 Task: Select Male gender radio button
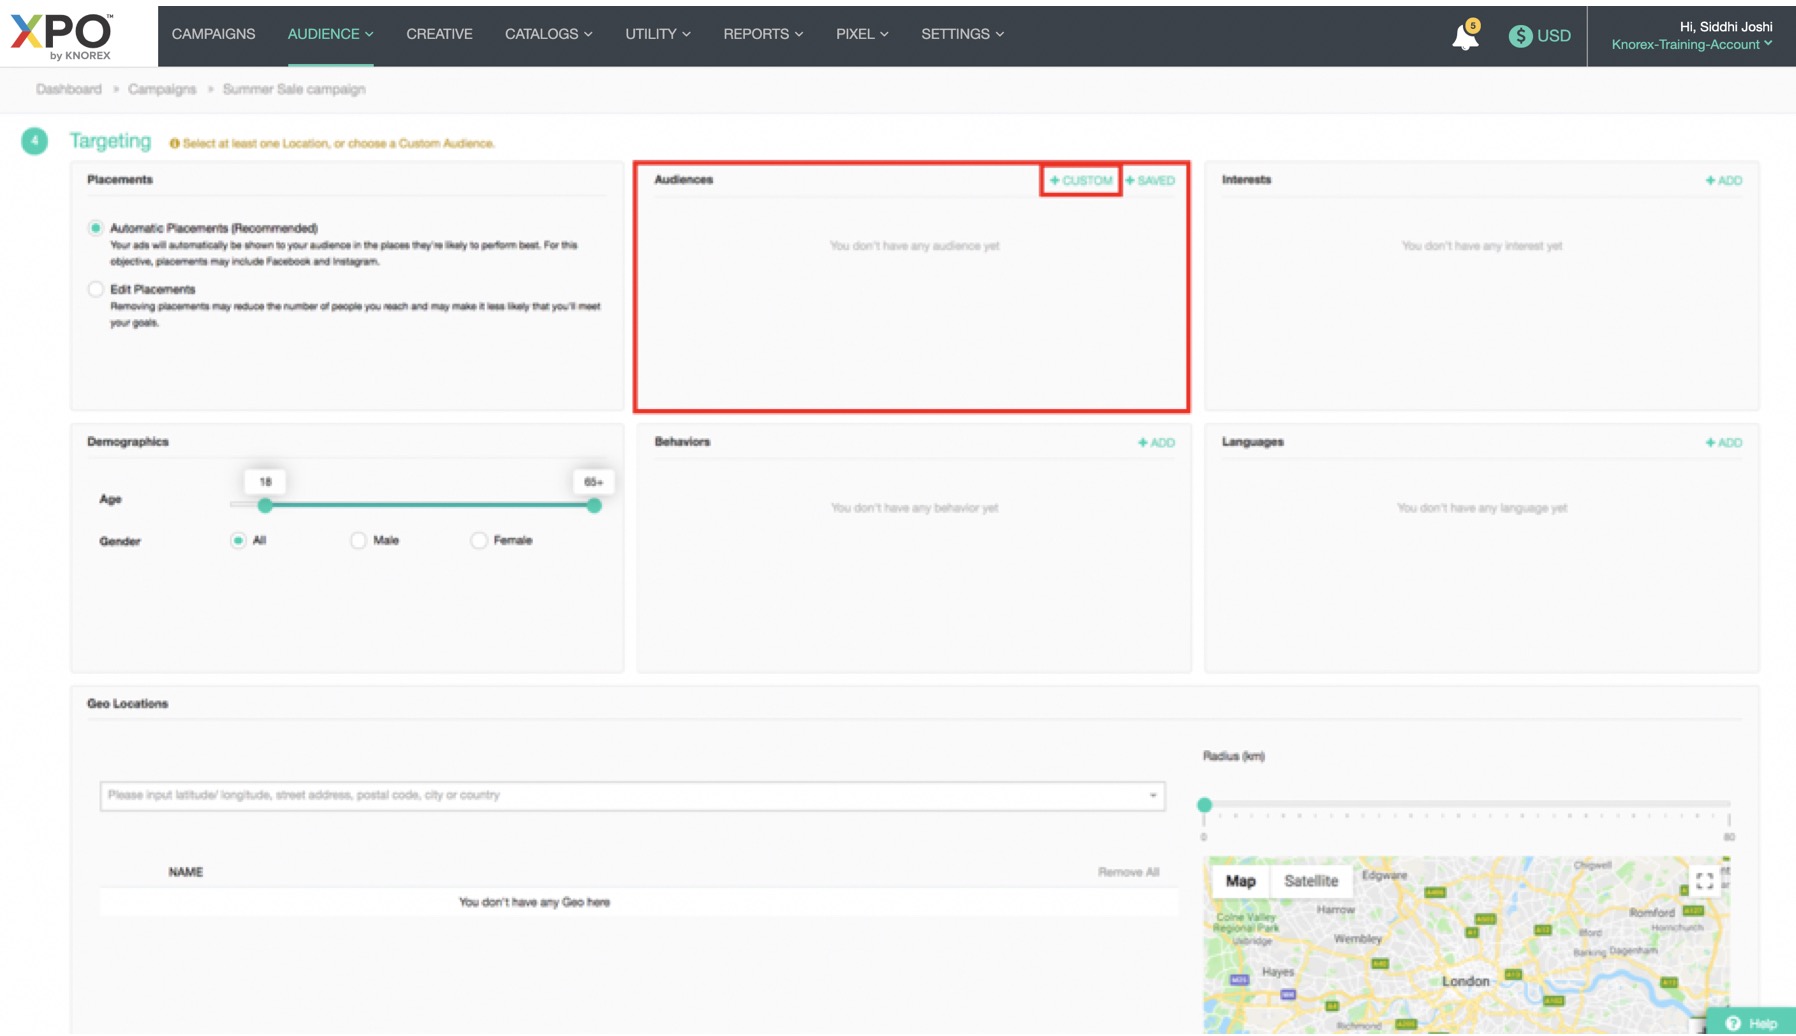click(358, 541)
